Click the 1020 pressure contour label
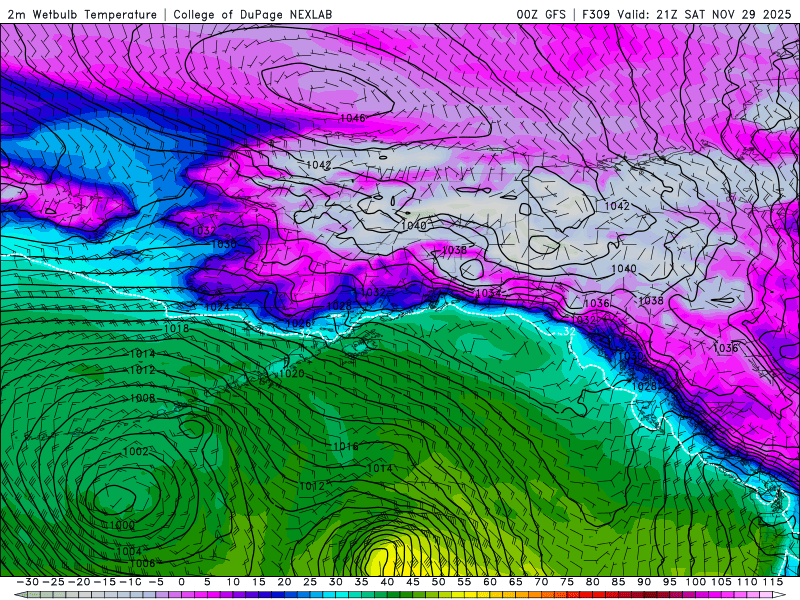The width and height of the screenshot is (800, 600). pos(292,373)
